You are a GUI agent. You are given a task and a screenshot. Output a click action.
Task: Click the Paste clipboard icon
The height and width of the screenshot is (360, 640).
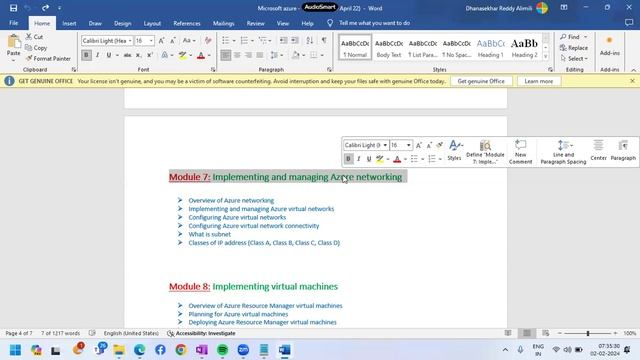point(13,42)
